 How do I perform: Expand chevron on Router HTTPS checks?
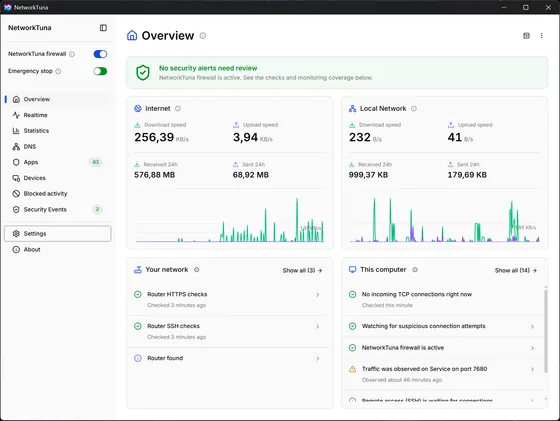(x=318, y=295)
